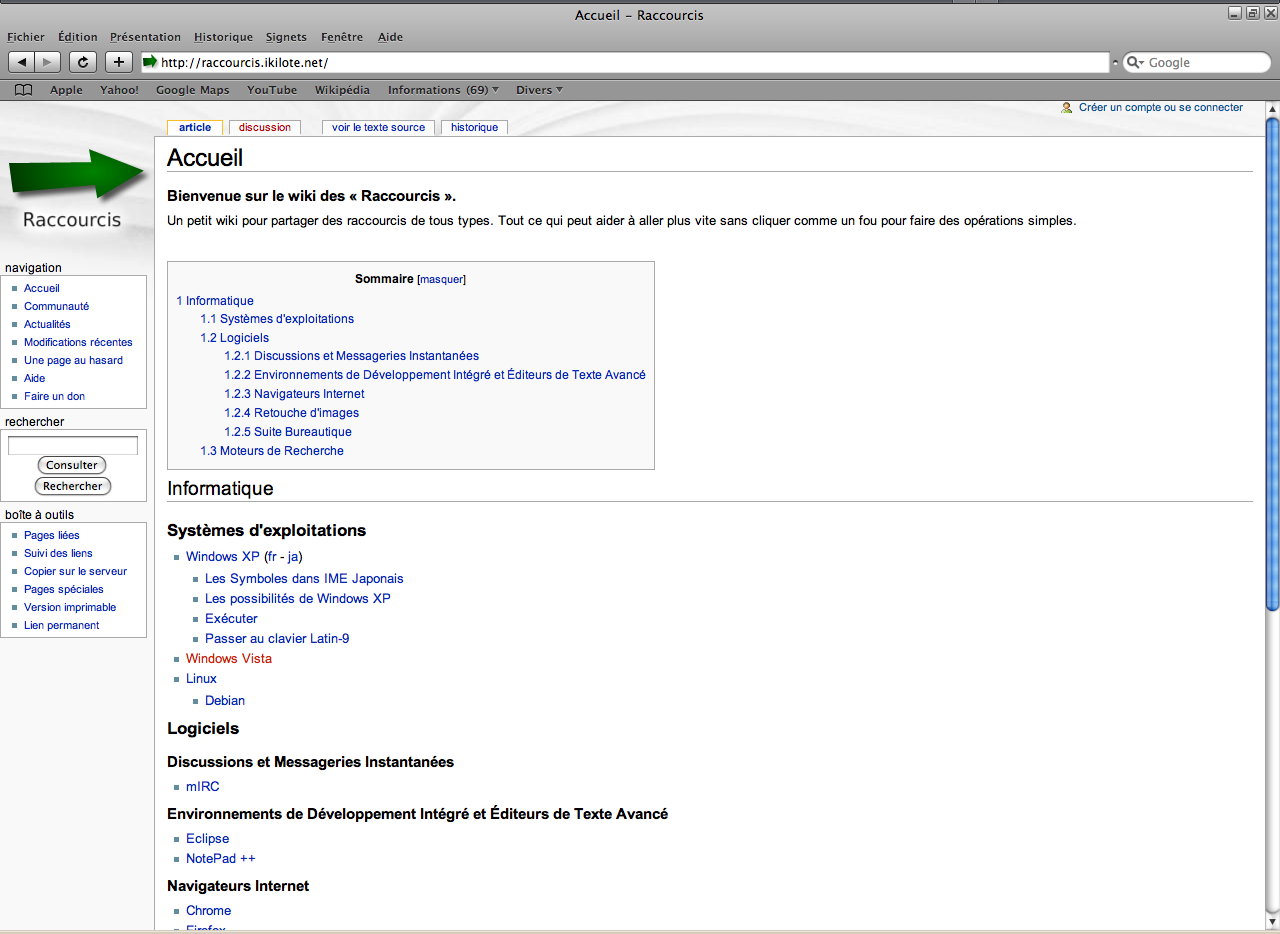Hide the Sommaire with masquer link
This screenshot has width=1280, height=934.
pos(441,280)
